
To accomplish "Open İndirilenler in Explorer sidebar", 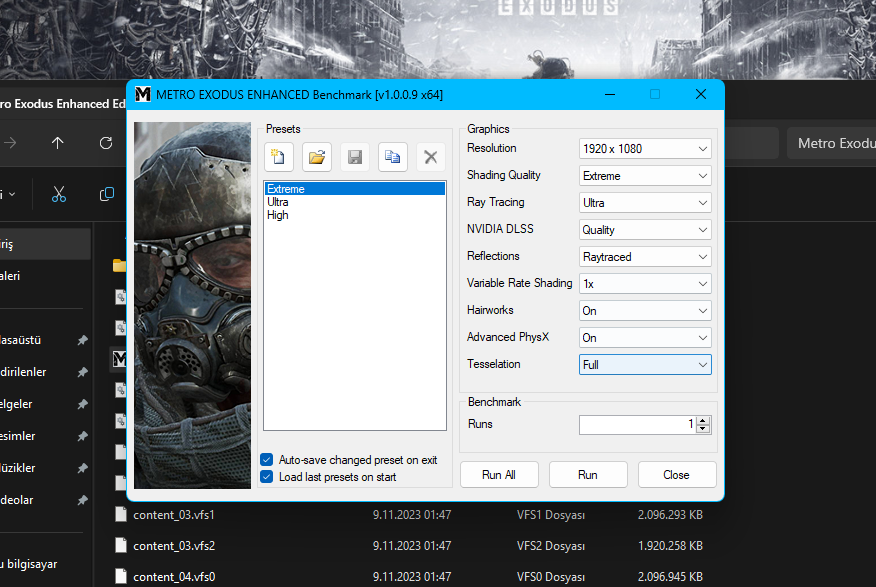I will [23, 372].
